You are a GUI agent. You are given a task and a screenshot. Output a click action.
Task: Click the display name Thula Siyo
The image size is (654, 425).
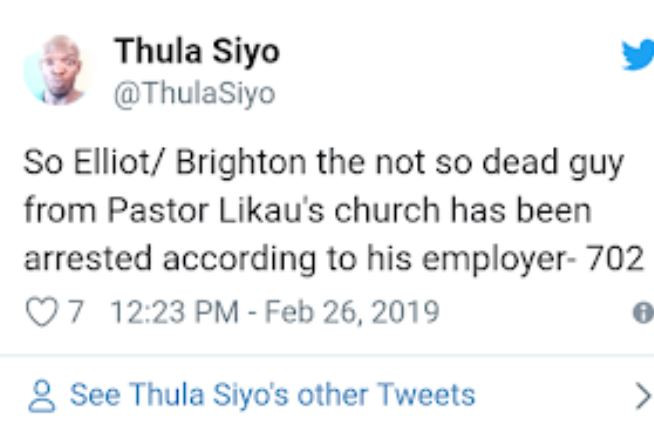(x=196, y=49)
